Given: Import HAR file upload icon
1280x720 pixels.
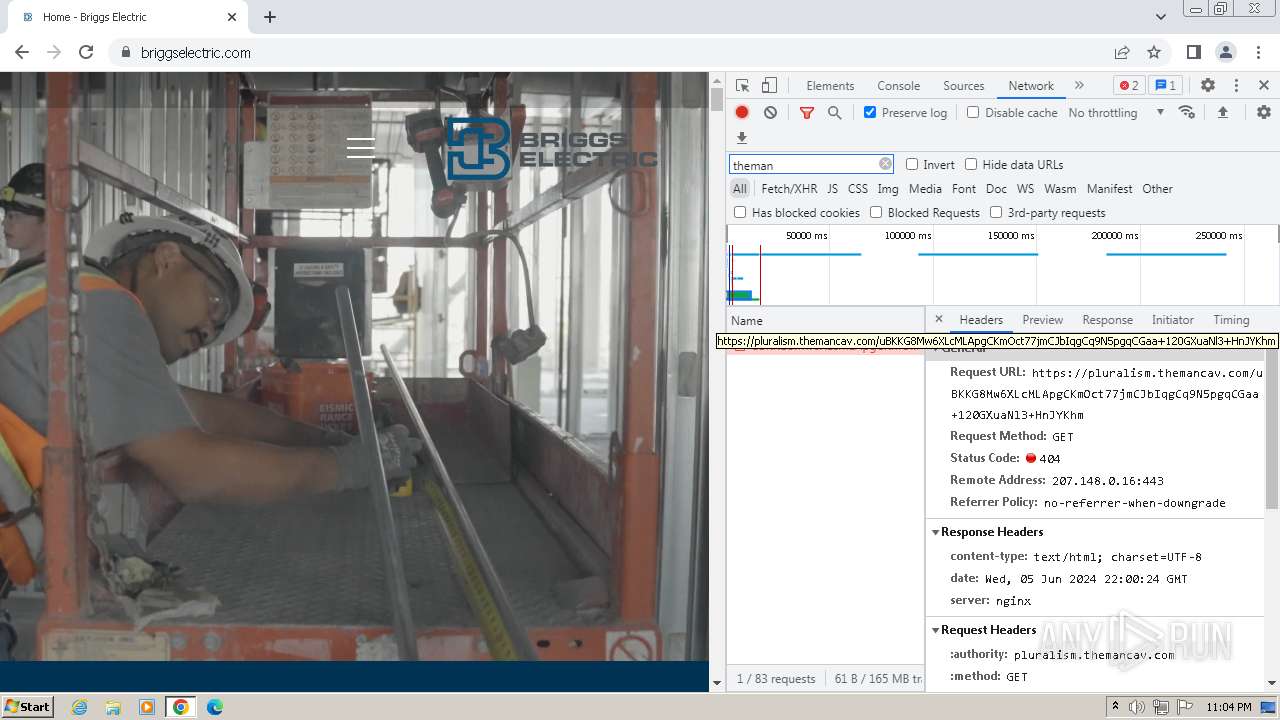Looking at the screenshot, I should click(x=1222, y=113).
